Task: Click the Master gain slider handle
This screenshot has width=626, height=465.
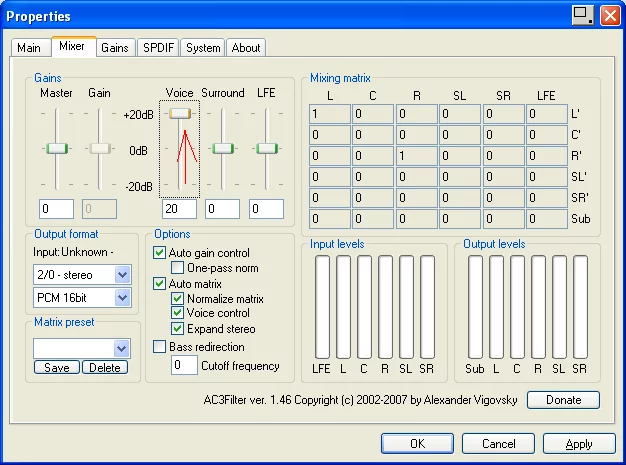Action: pyautogui.click(x=57, y=148)
